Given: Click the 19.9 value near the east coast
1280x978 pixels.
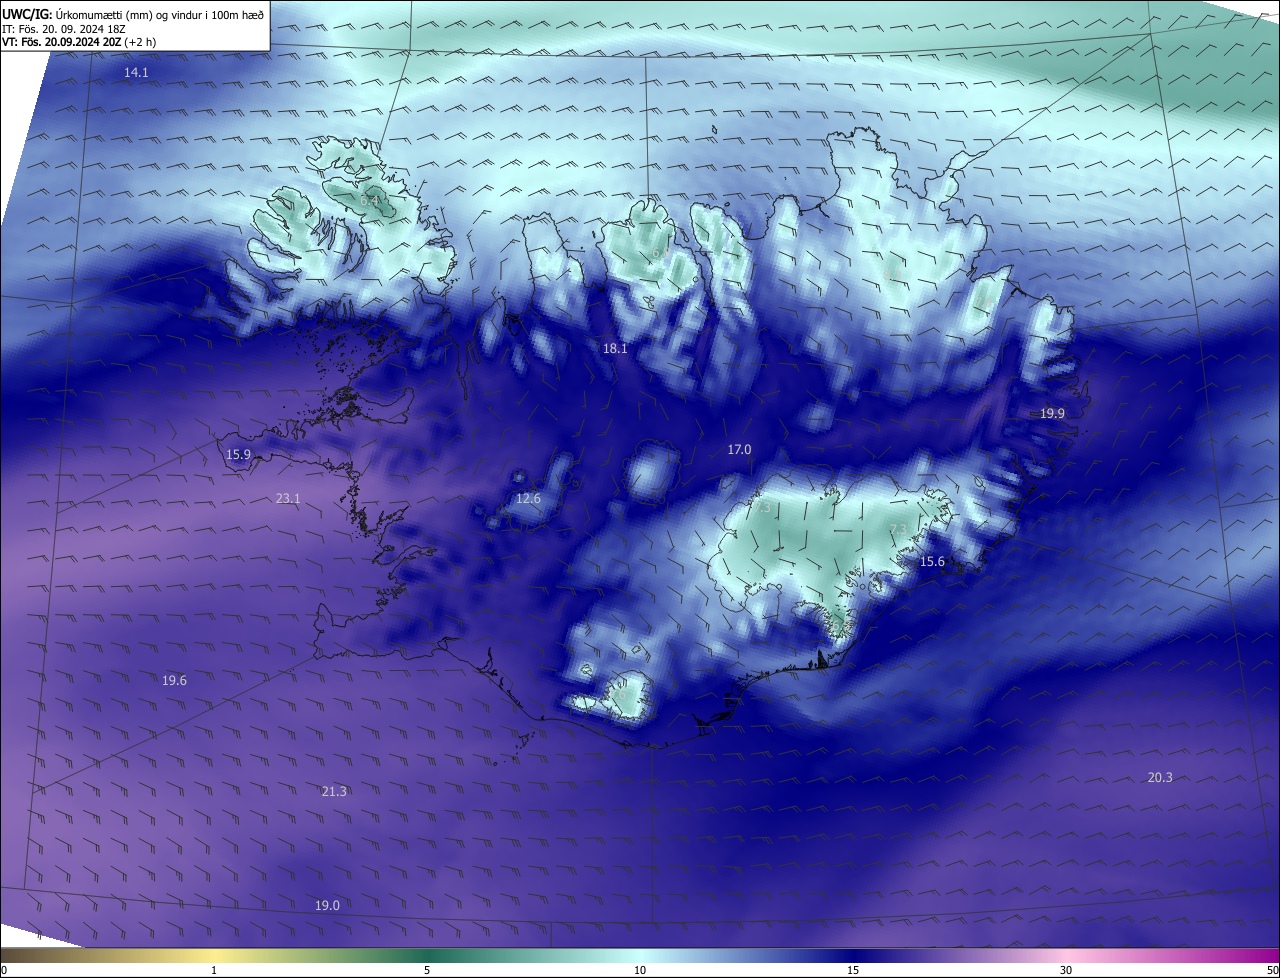Looking at the screenshot, I should point(1052,413).
